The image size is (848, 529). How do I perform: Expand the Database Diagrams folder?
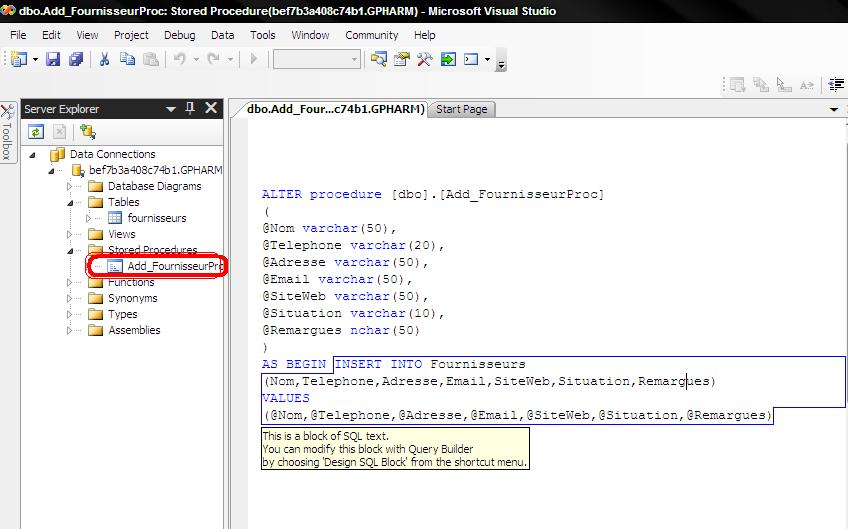pyautogui.click(x=69, y=186)
